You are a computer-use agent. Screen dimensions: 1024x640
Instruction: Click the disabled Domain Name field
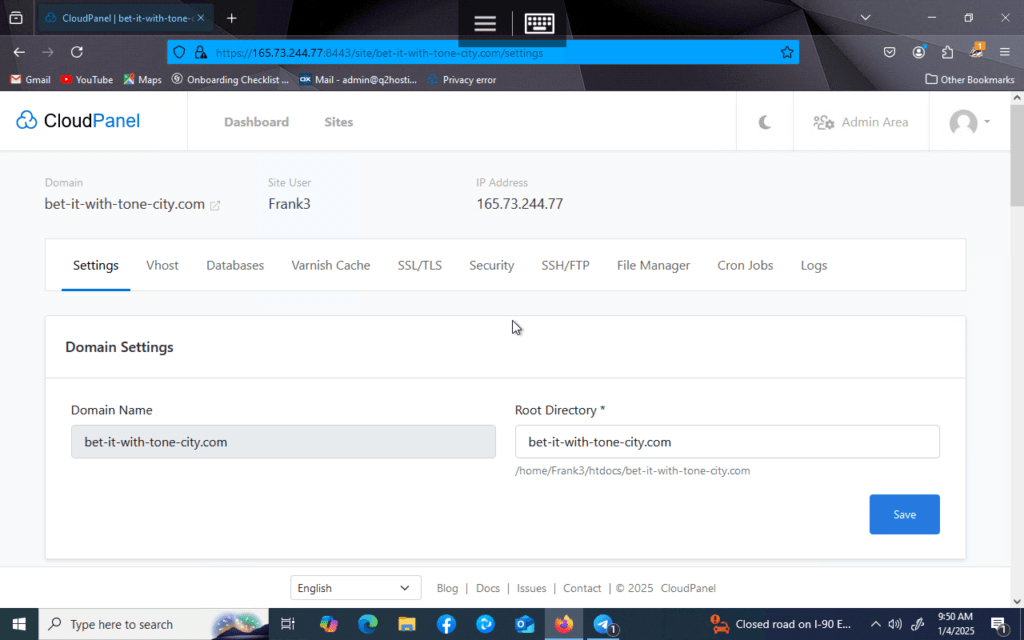(283, 442)
